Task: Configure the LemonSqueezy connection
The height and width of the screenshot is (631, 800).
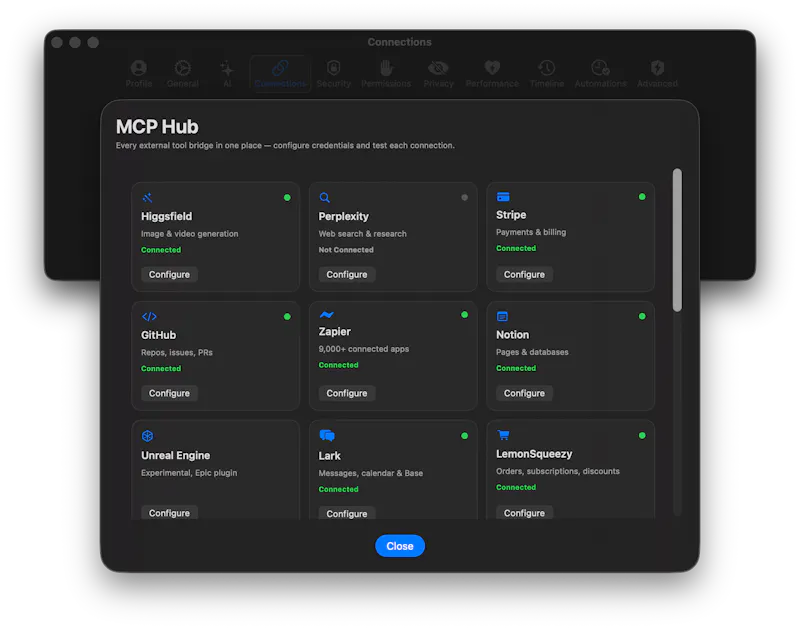Action: pyautogui.click(x=524, y=513)
